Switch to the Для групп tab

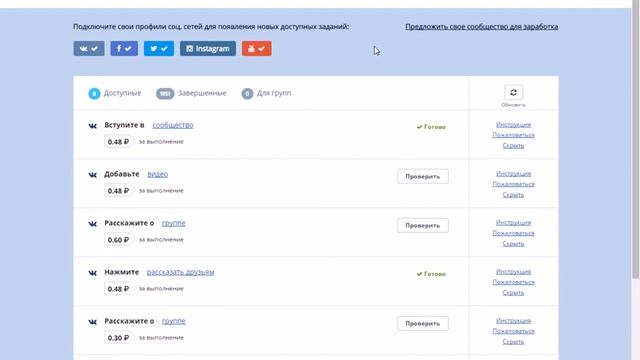pos(266,93)
